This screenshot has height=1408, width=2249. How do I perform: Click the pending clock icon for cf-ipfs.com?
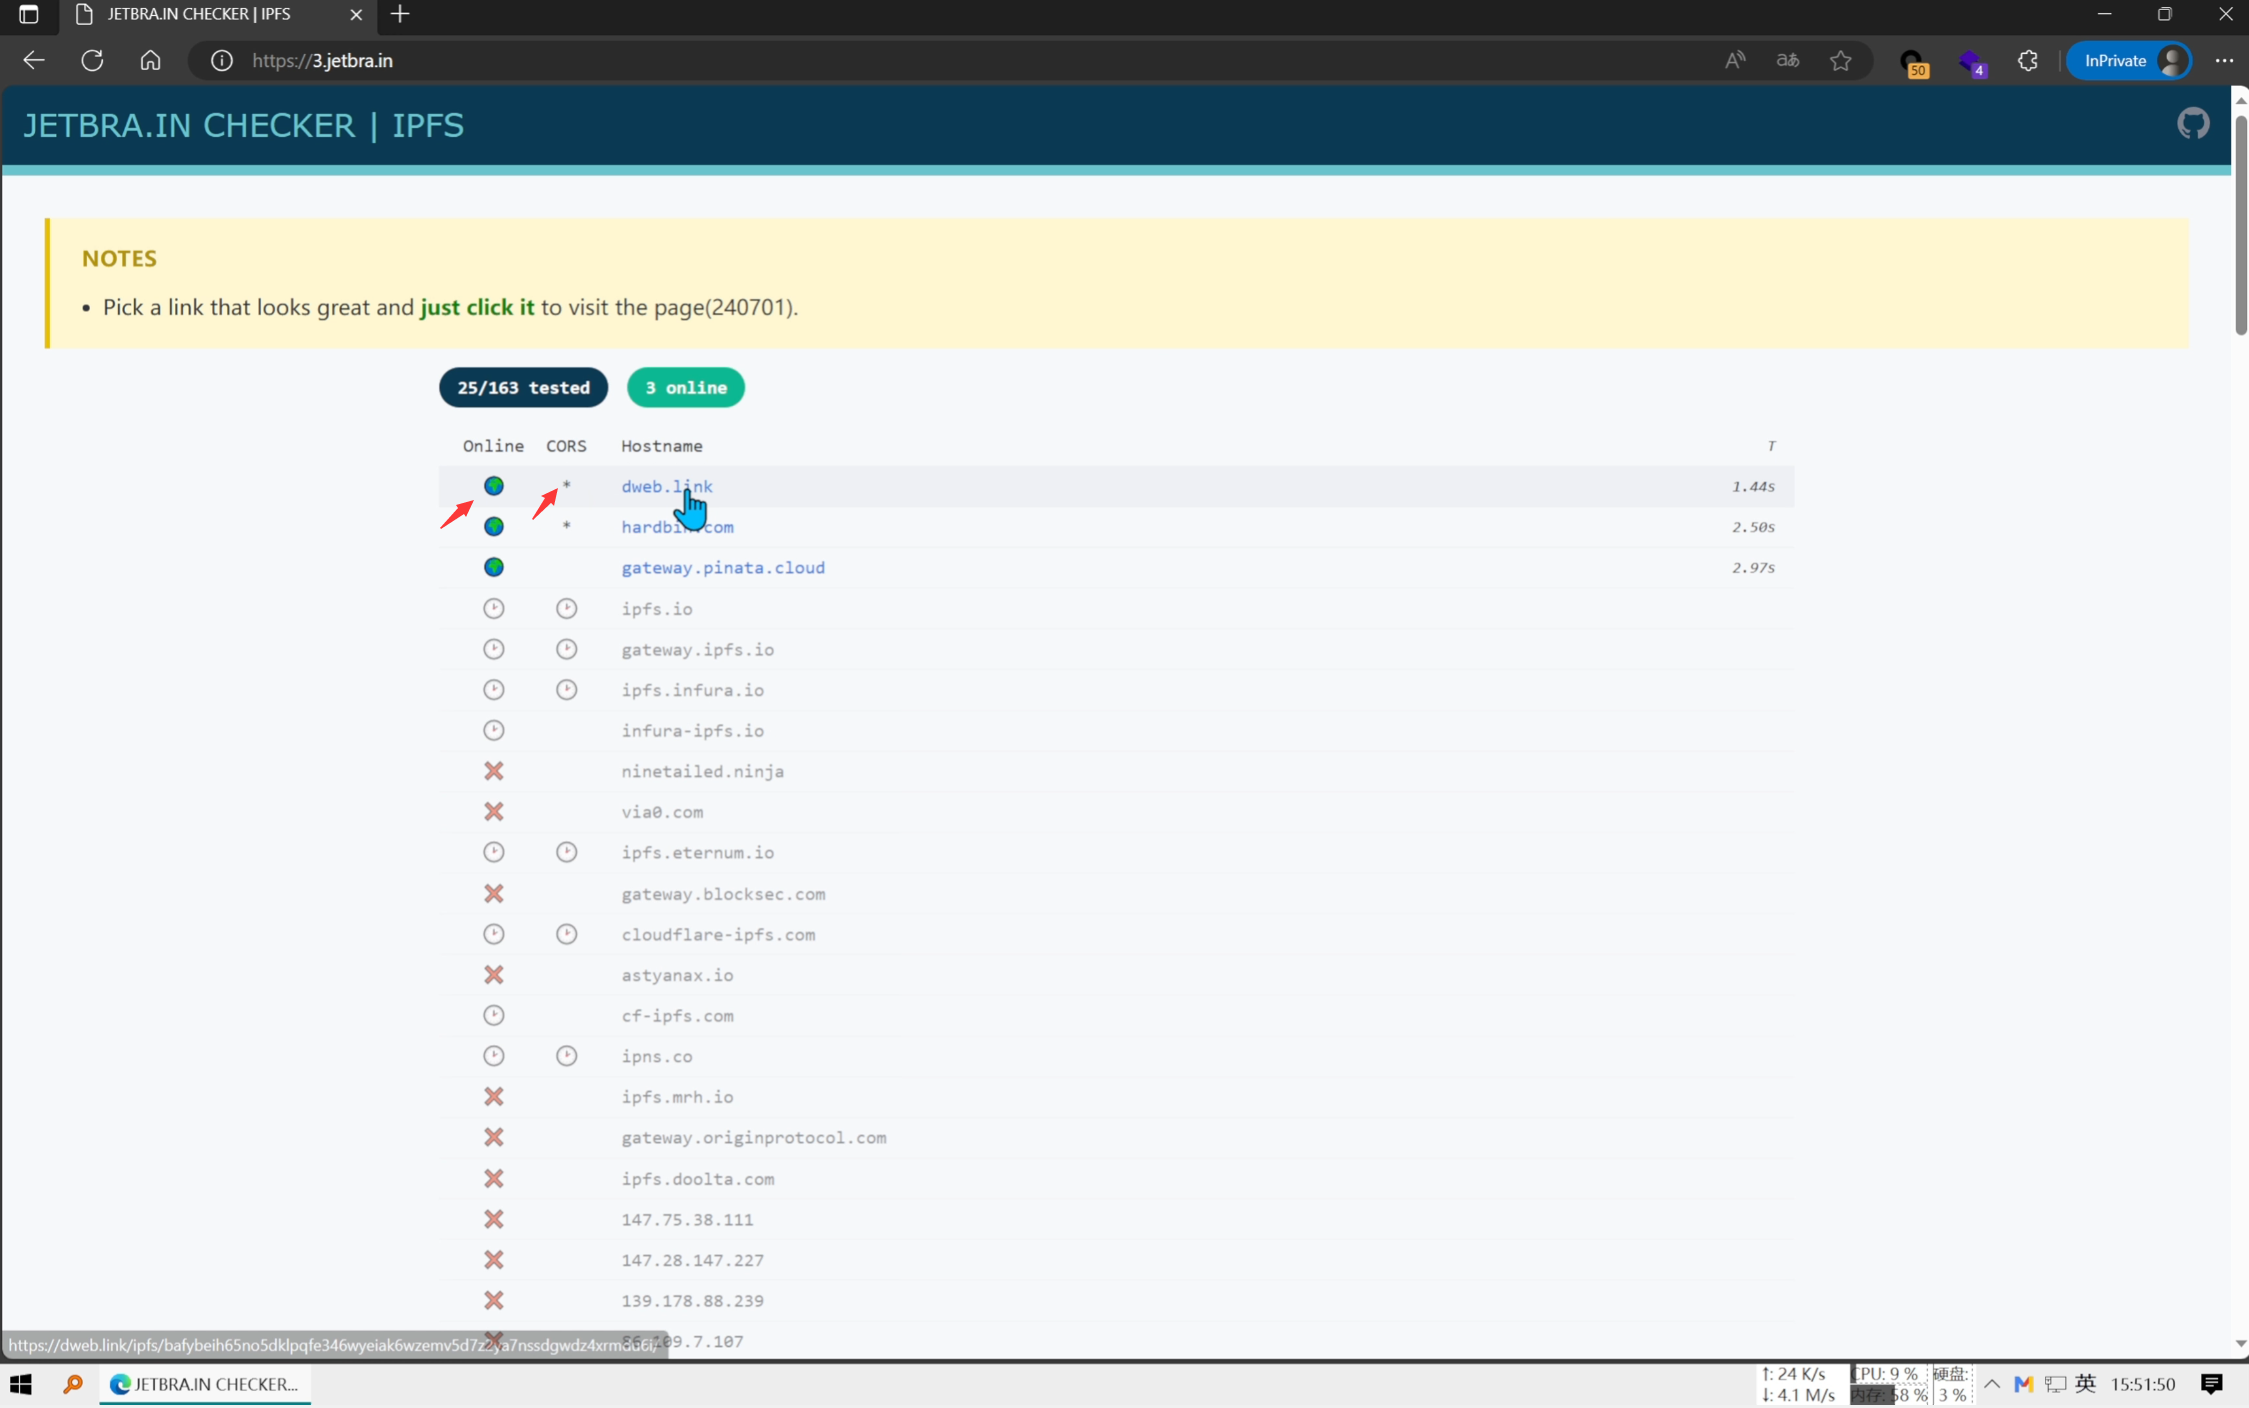point(494,1015)
